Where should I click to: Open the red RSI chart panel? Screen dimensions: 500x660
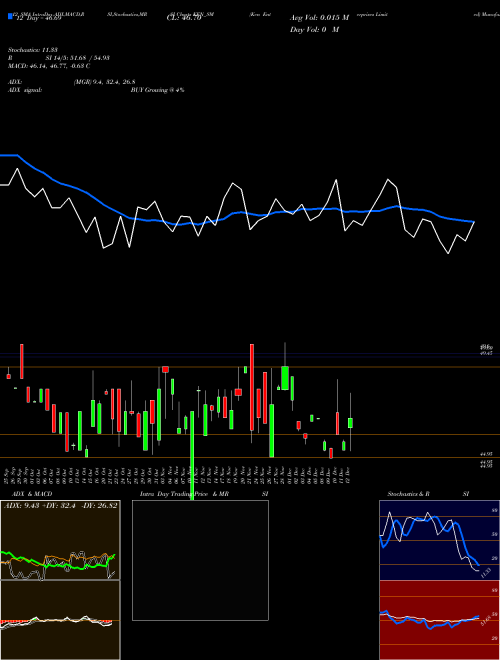439,620
